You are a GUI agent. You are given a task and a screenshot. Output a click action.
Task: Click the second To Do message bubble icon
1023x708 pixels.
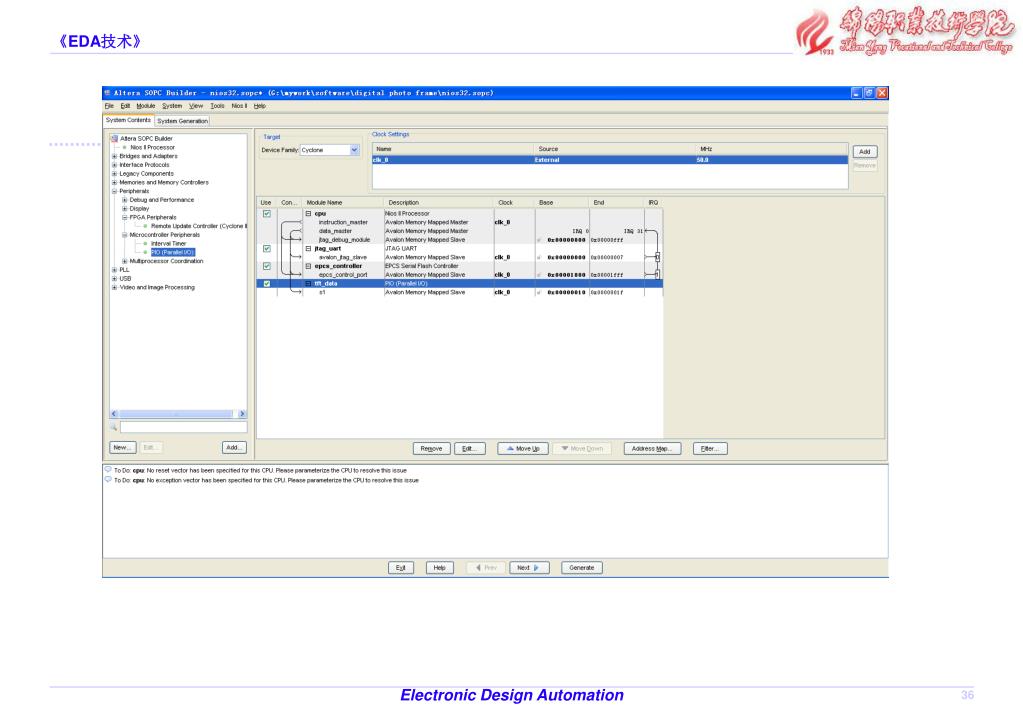(x=108, y=480)
